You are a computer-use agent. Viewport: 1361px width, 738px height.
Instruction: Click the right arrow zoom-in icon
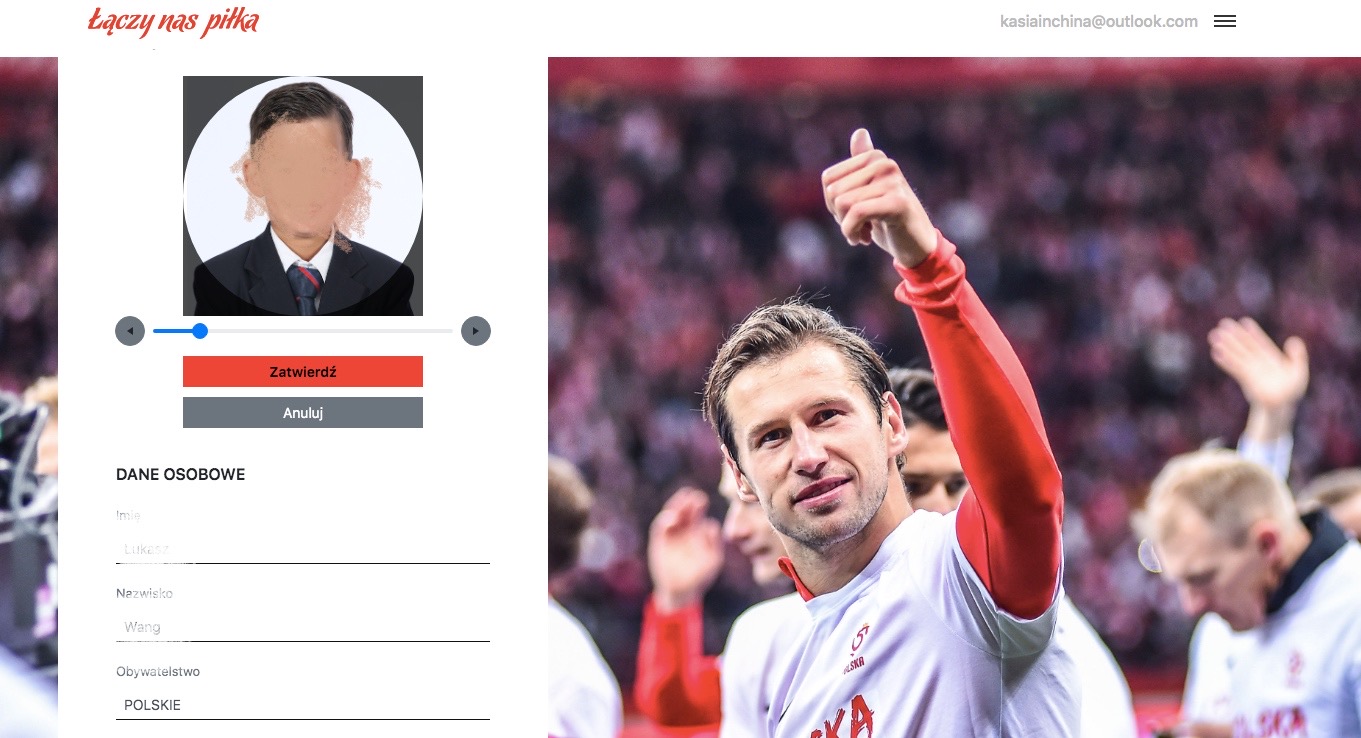click(x=476, y=331)
